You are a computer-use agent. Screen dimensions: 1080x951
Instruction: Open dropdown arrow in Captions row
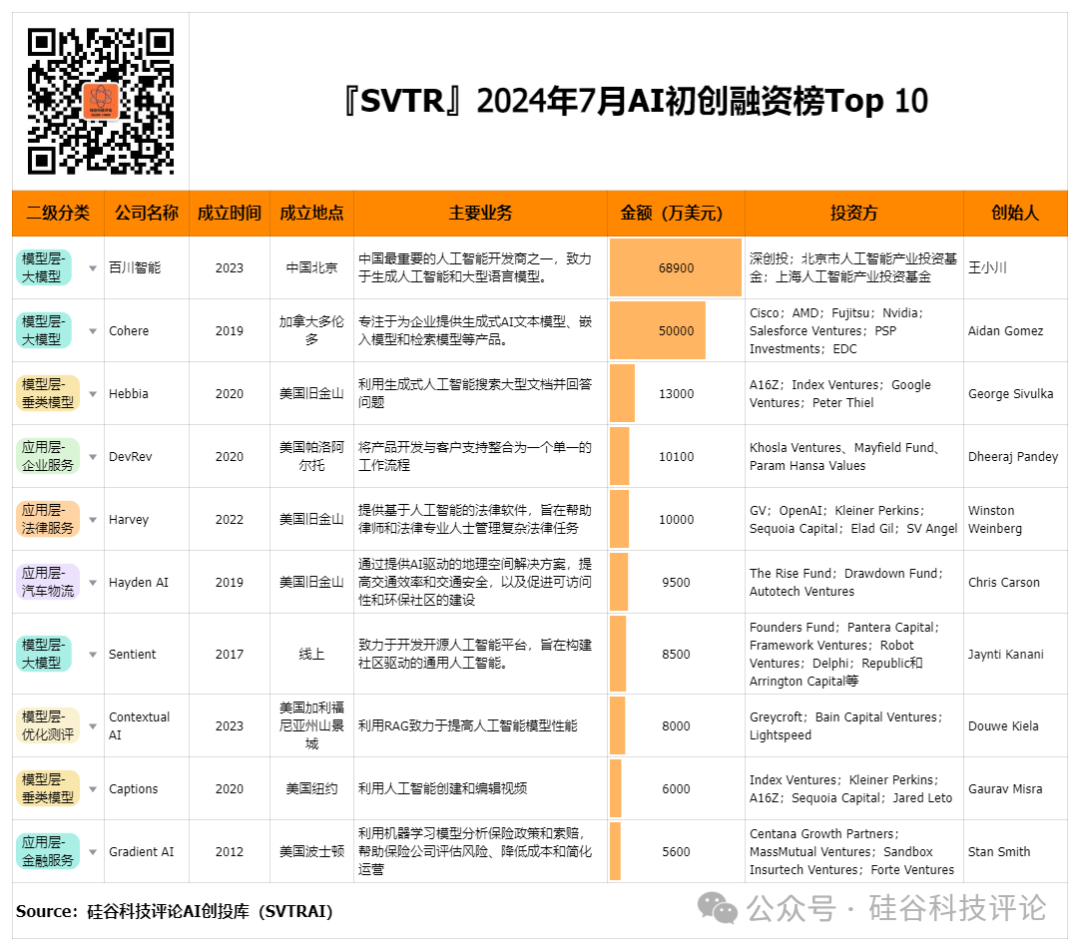pyautogui.click(x=93, y=789)
